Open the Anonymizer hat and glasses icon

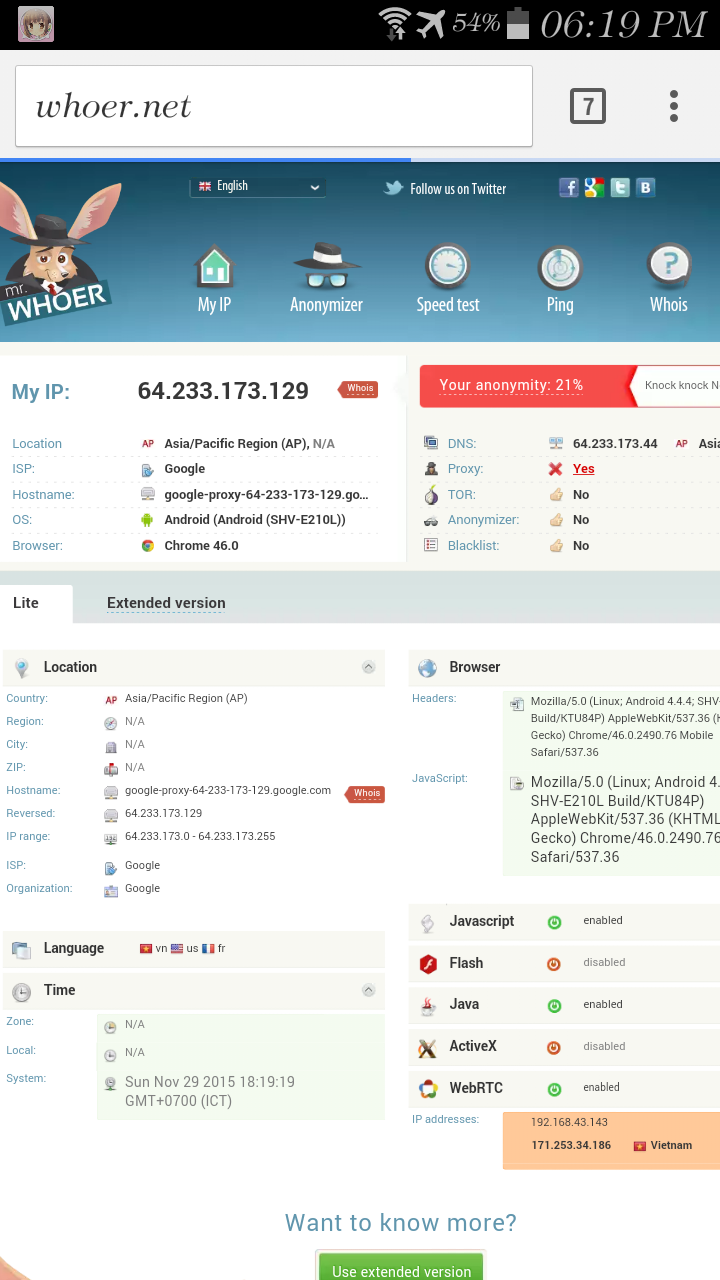point(326,267)
